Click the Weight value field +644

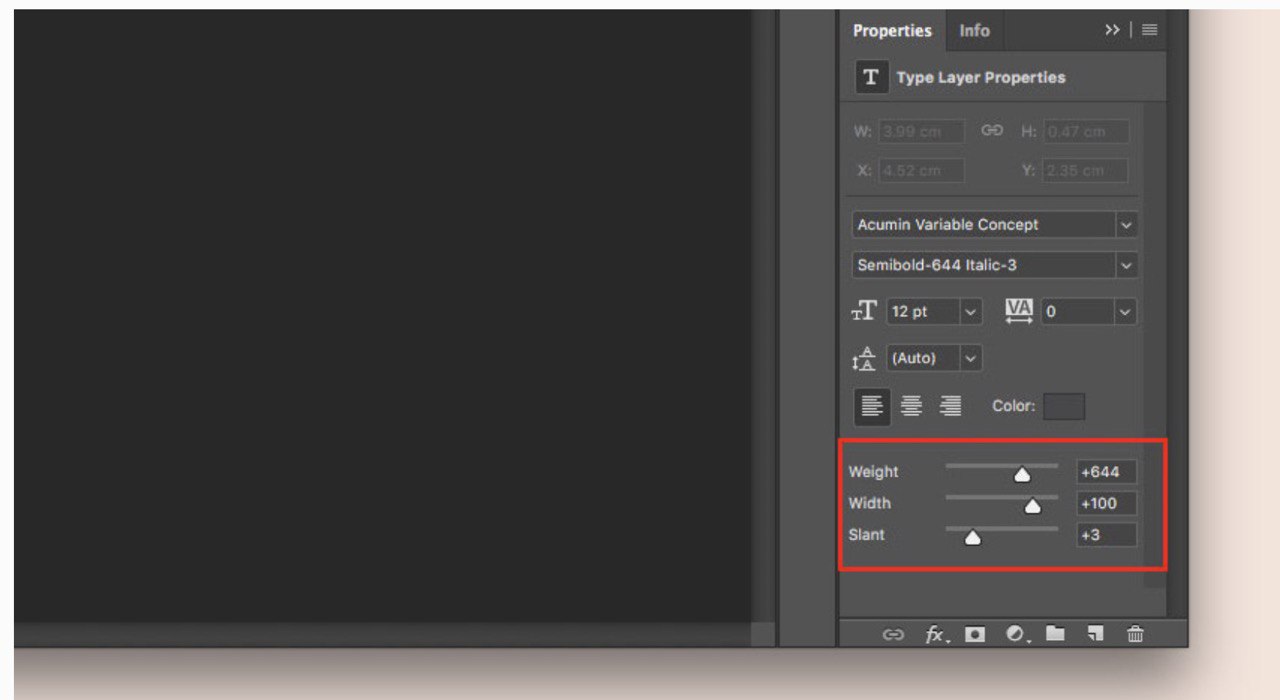click(x=1106, y=472)
